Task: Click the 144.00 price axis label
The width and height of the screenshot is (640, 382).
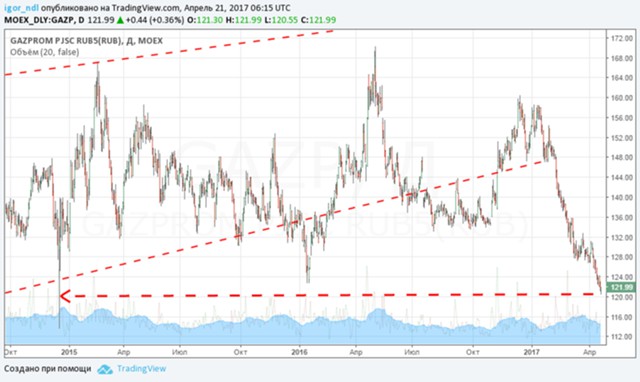Action: coord(622,178)
